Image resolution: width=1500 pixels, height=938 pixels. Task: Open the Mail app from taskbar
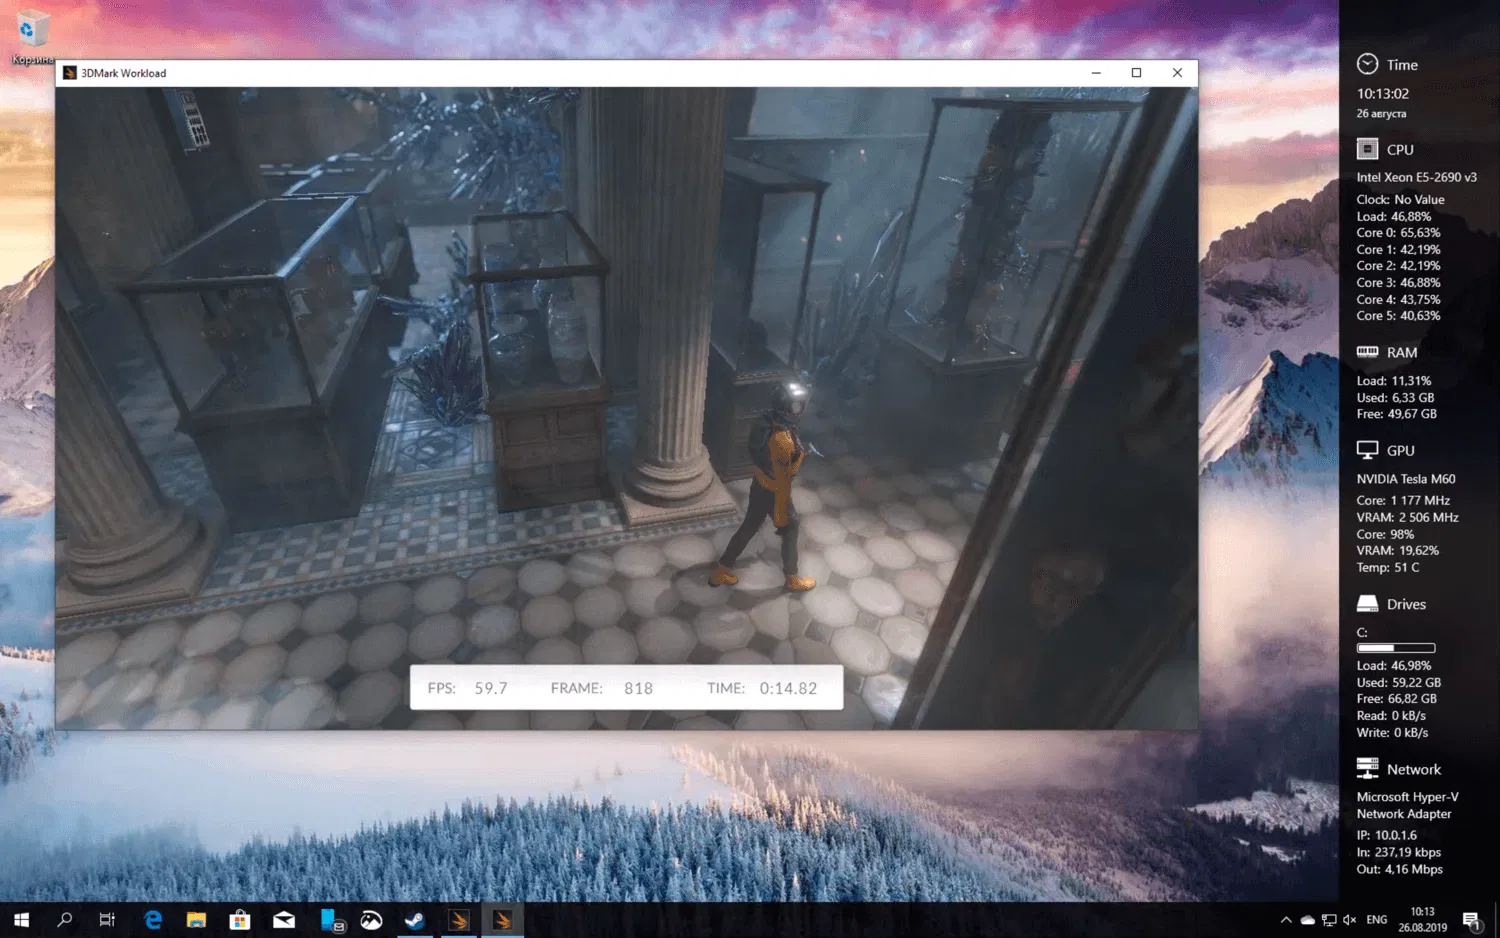coord(284,920)
